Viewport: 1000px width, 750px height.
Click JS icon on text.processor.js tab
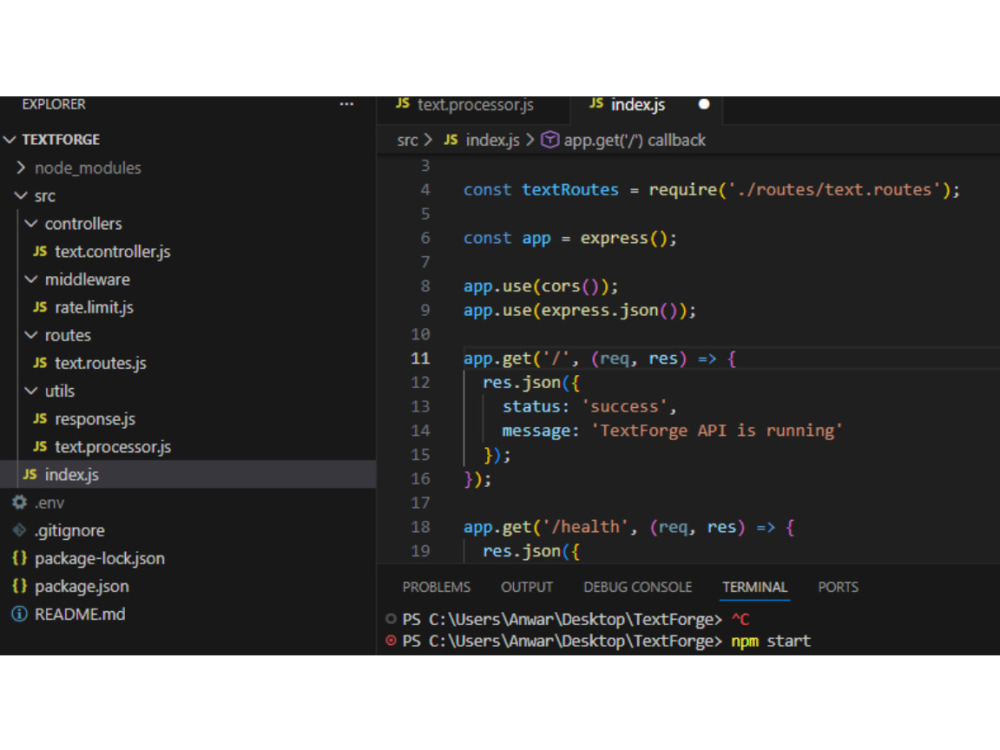pyautogui.click(x=402, y=103)
